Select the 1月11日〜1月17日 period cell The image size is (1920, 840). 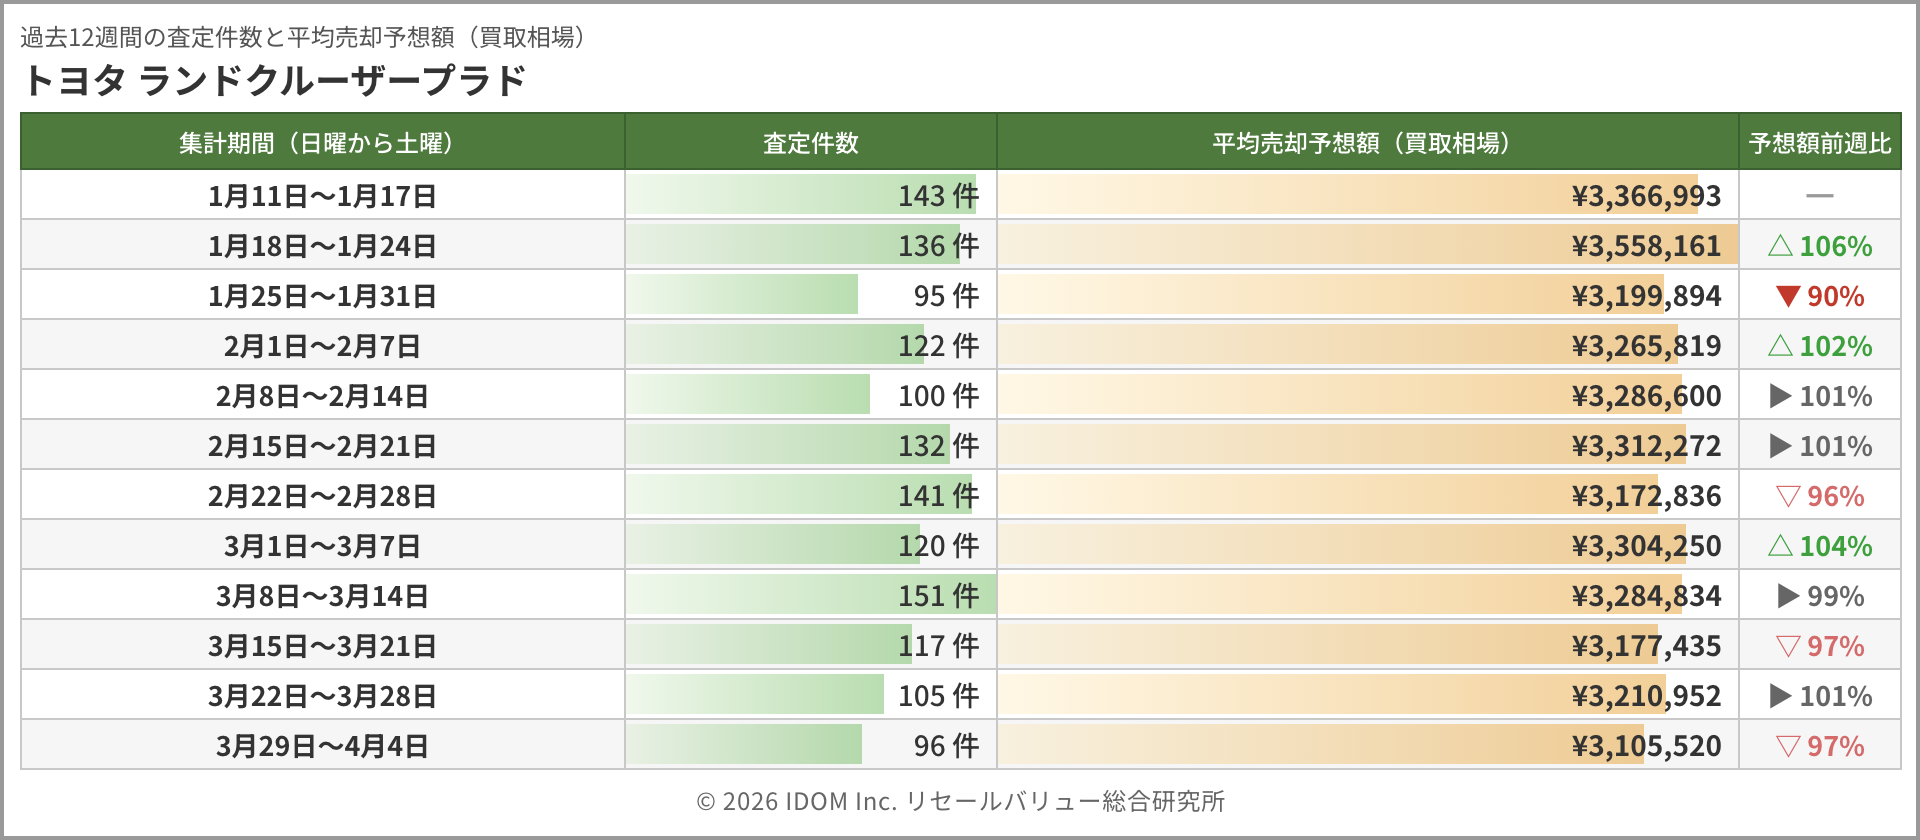click(x=322, y=196)
